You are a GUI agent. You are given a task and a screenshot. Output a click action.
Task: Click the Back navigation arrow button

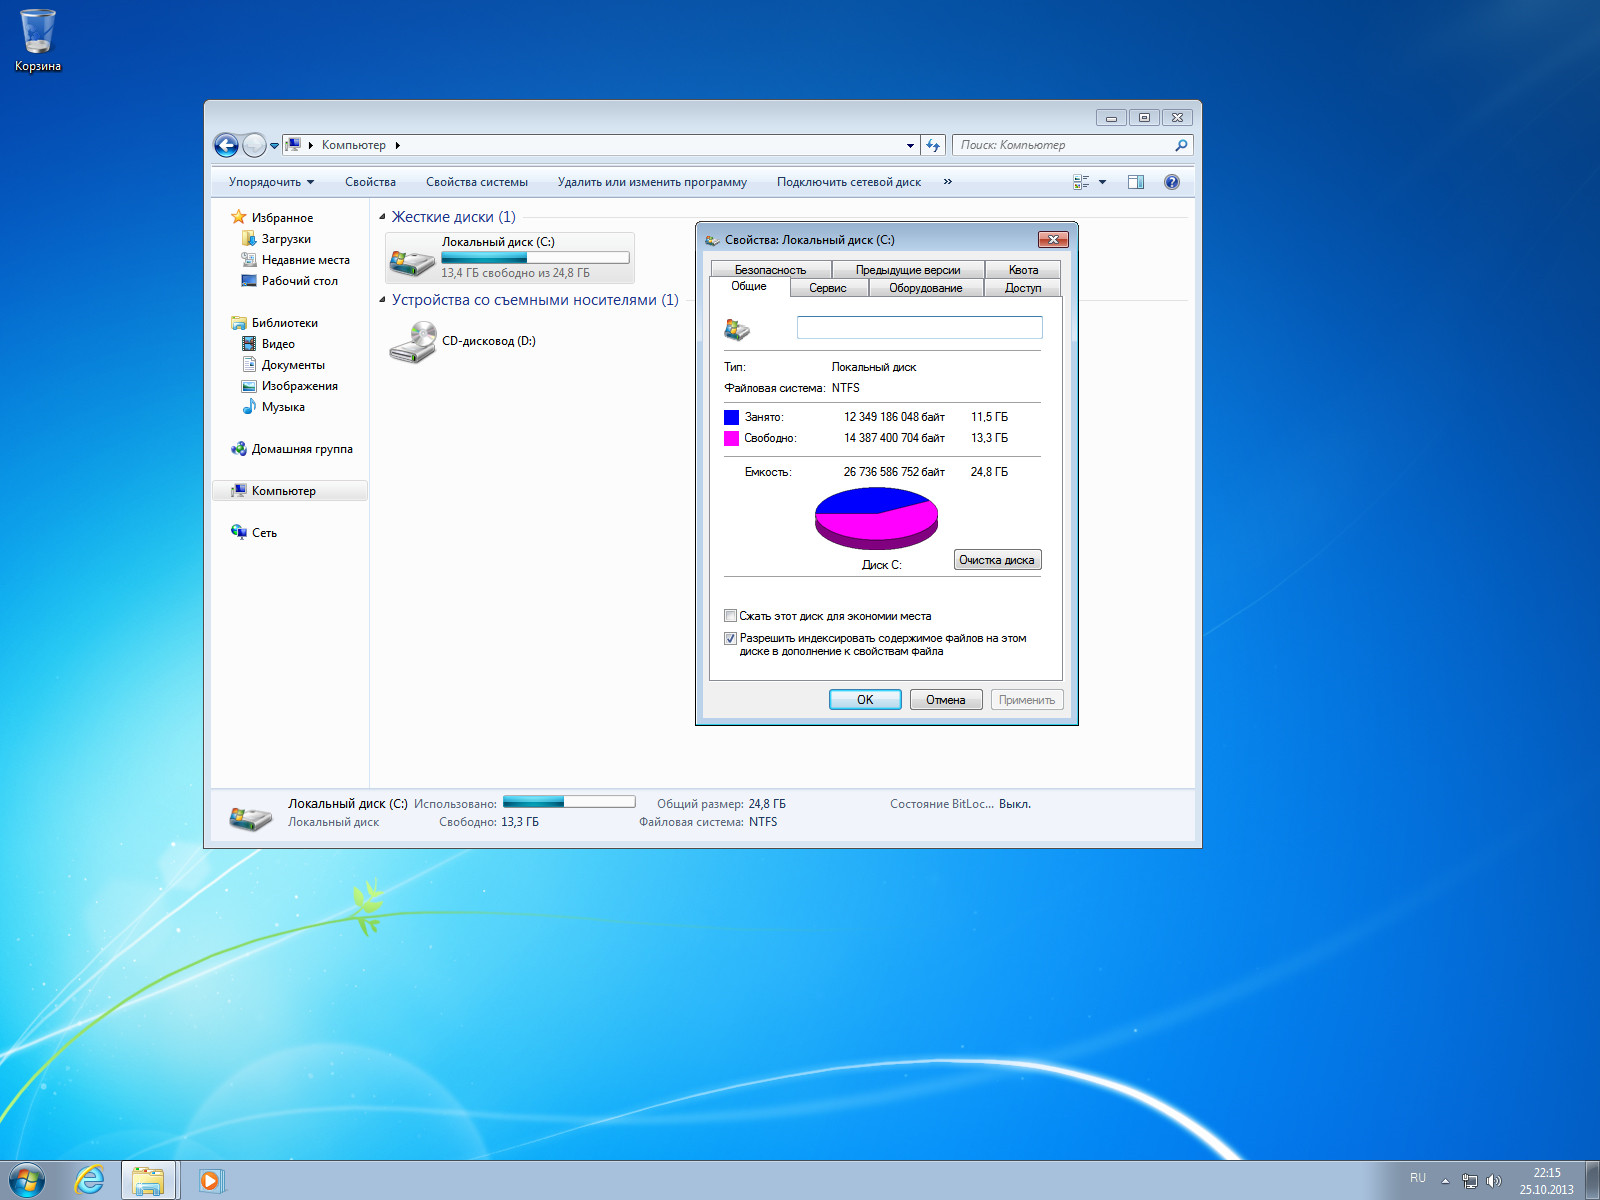[x=226, y=146]
